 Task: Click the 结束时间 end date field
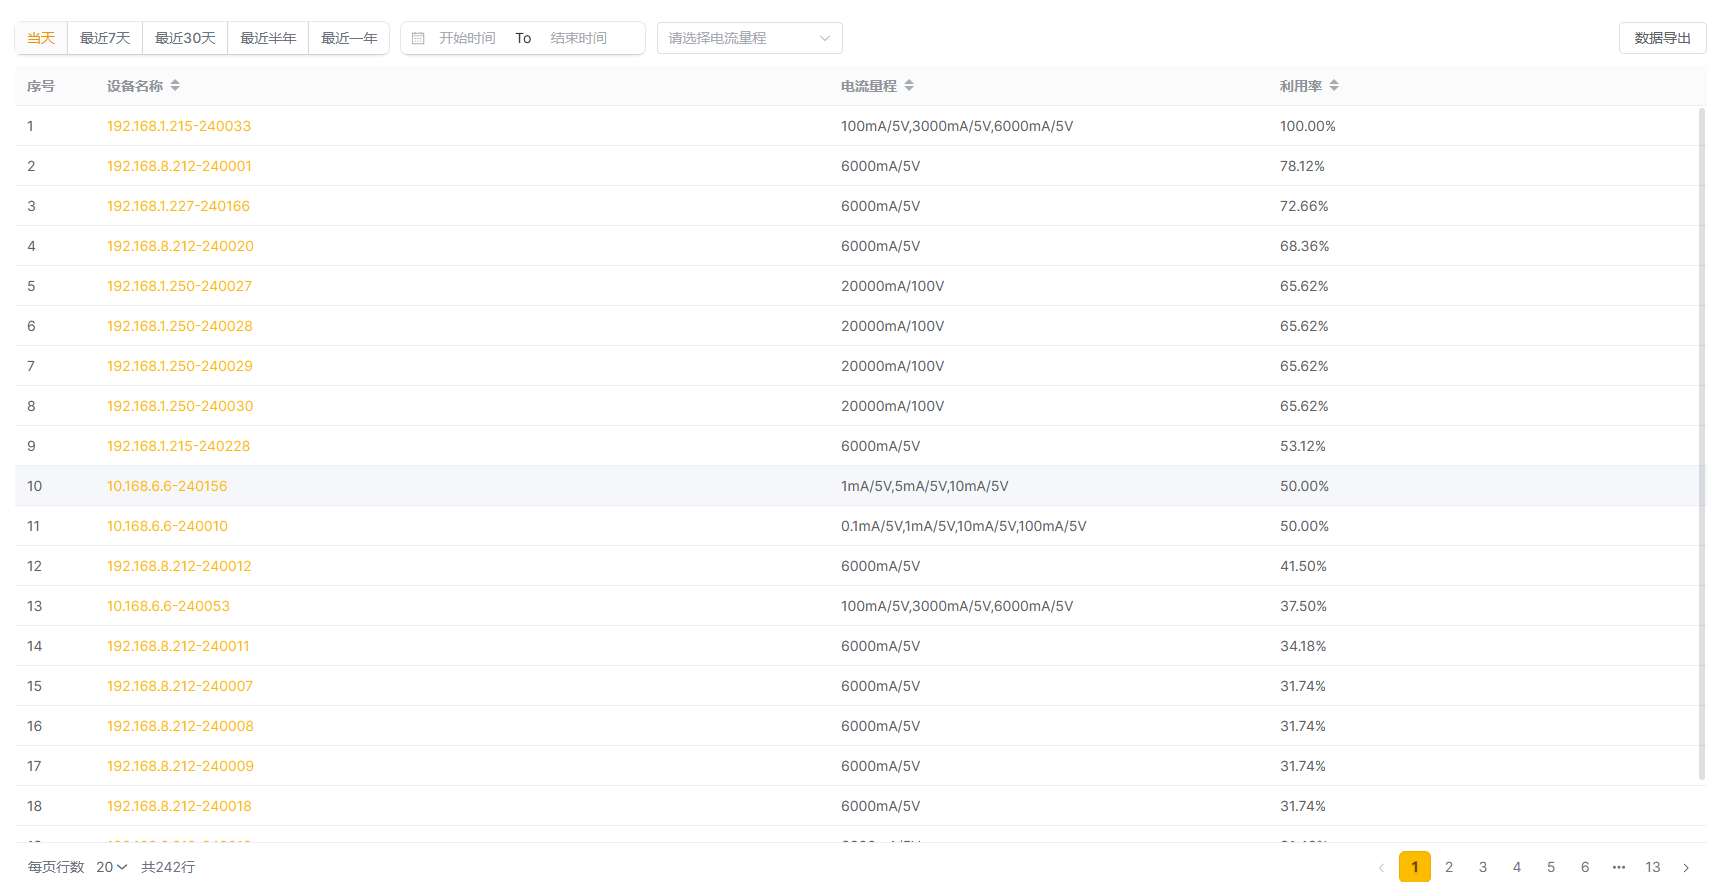pos(578,38)
